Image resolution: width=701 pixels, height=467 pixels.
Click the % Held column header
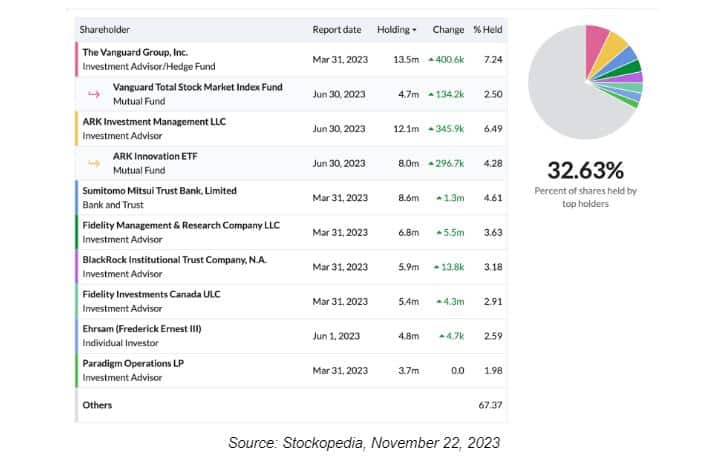487,30
